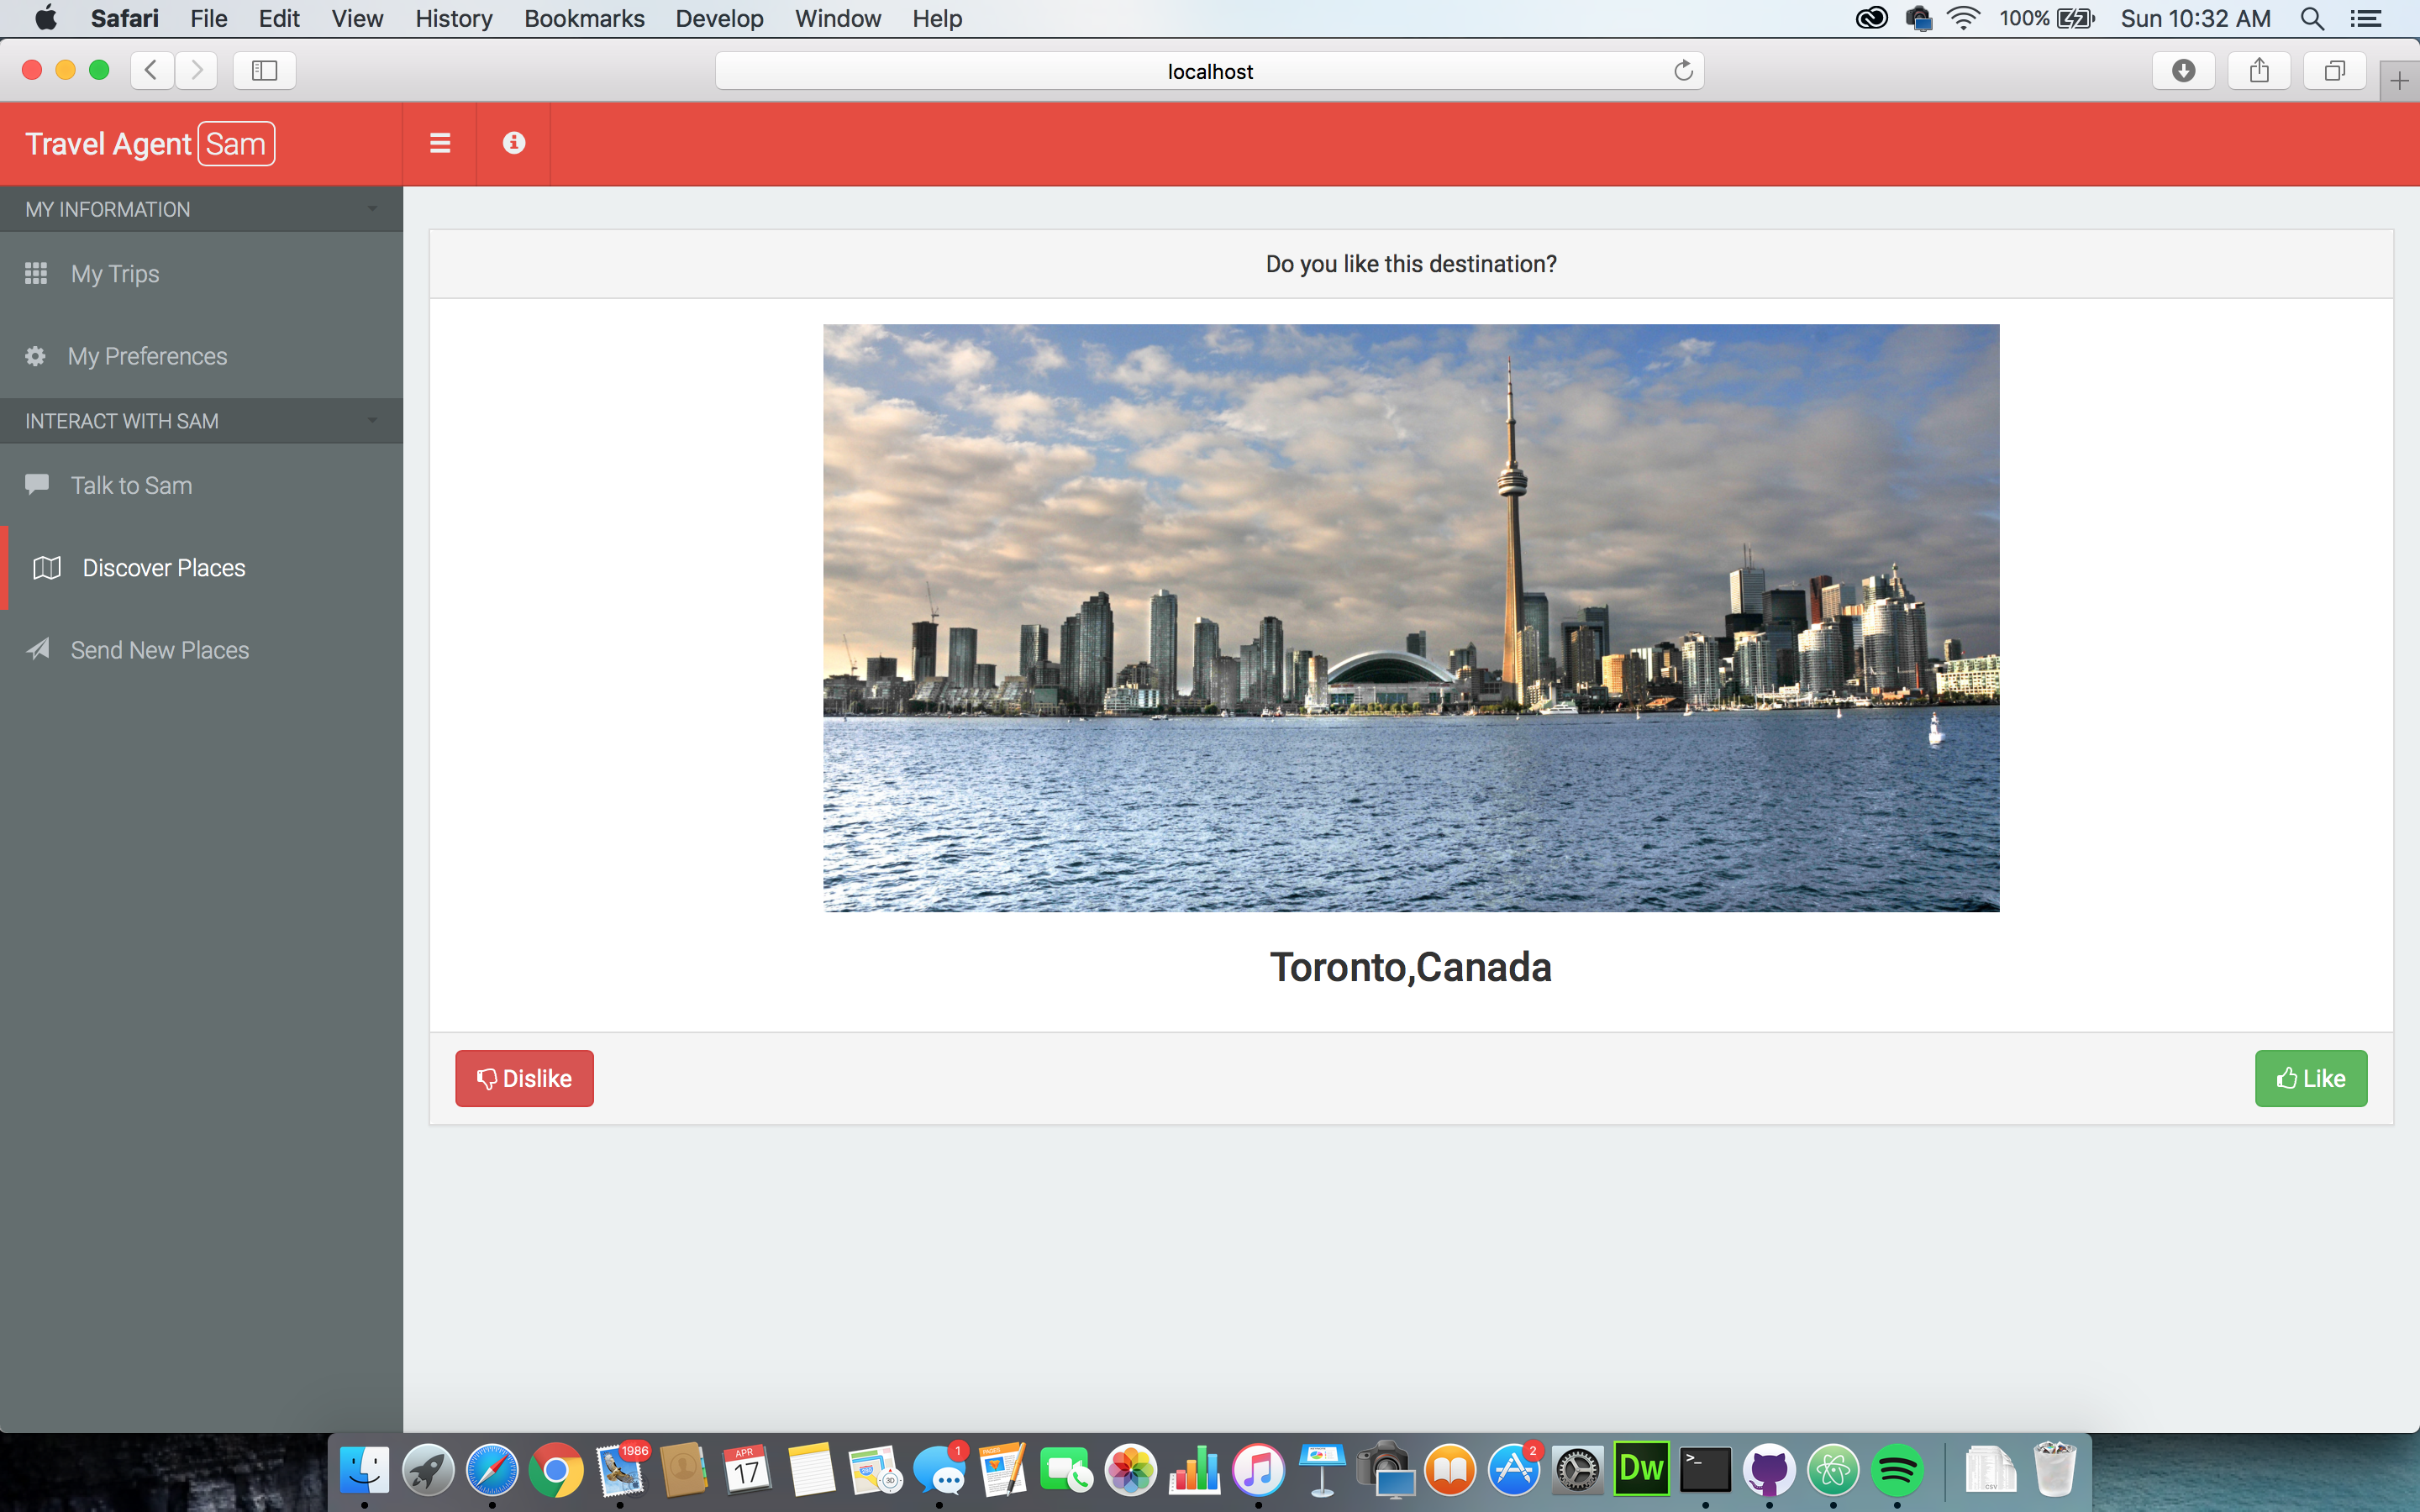Click the localhost address bar
The image size is (2420, 1512).
pos(1208,71)
